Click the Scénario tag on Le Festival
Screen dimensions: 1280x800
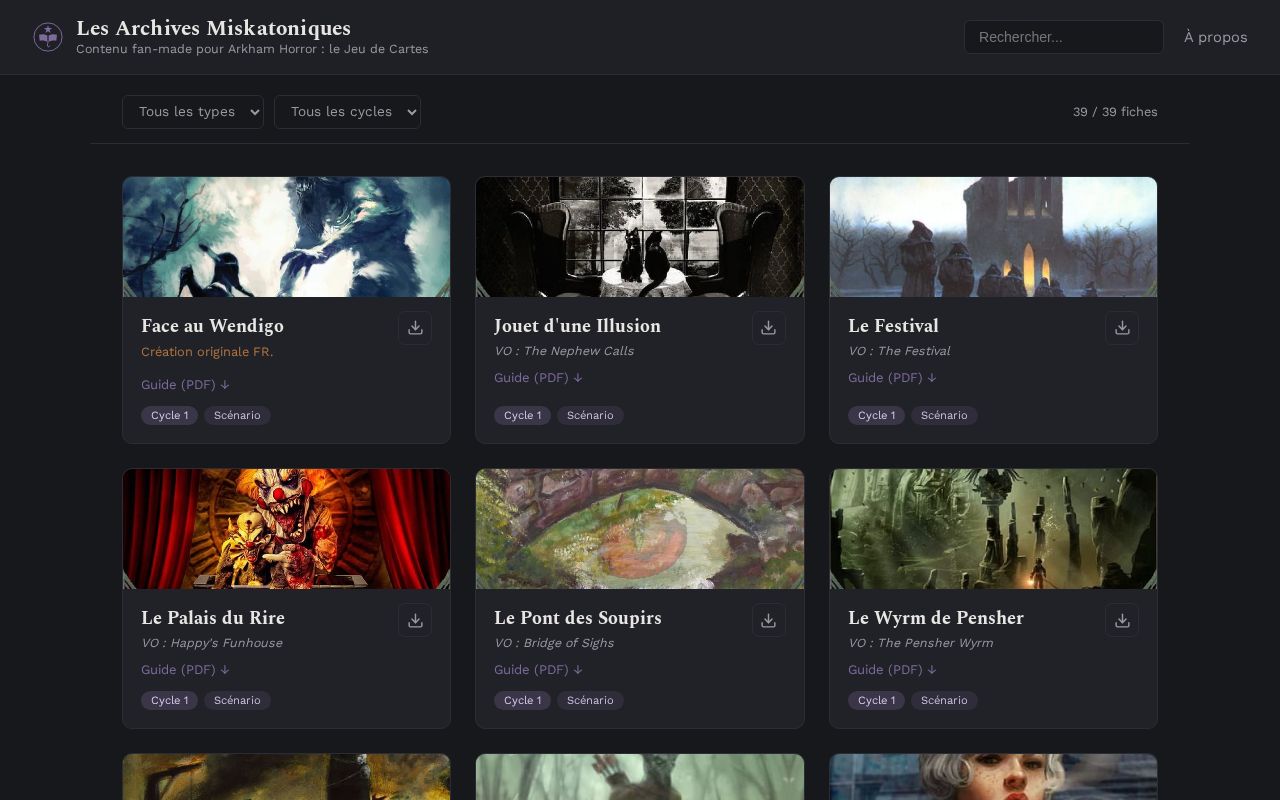point(944,416)
